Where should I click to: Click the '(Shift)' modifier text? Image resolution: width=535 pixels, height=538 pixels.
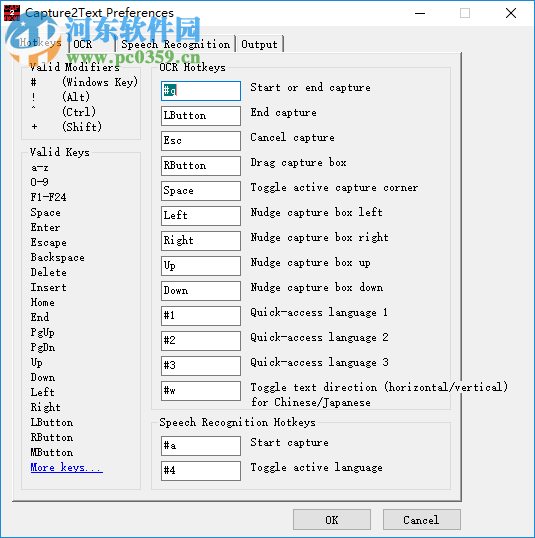(x=82, y=127)
